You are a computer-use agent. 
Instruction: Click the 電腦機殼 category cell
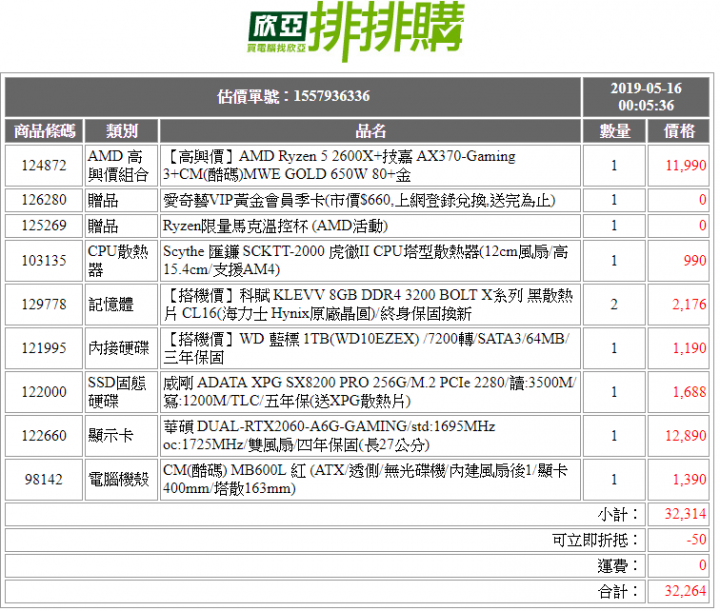[x=122, y=480]
